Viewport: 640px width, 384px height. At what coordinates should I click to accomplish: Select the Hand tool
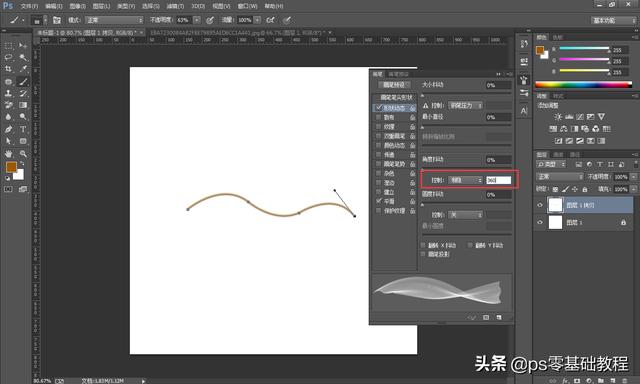8,153
